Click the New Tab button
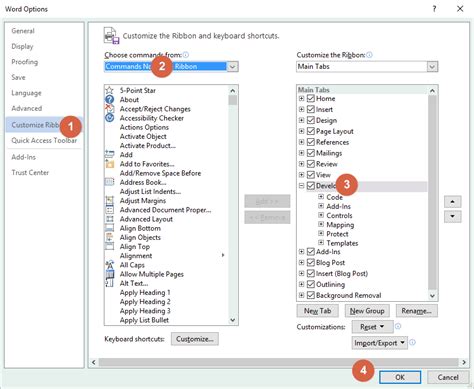 coord(317,311)
